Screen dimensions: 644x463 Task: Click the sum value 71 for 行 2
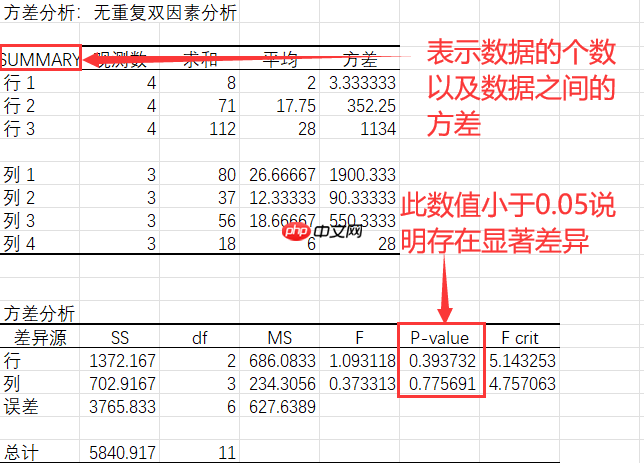(x=227, y=106)
